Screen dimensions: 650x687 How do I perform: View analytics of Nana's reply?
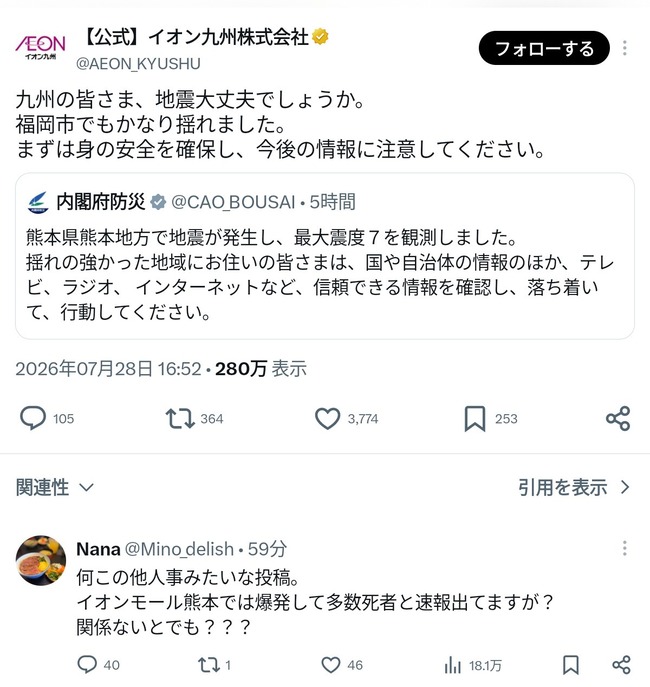pyautogui.click(x=452, y=665)
